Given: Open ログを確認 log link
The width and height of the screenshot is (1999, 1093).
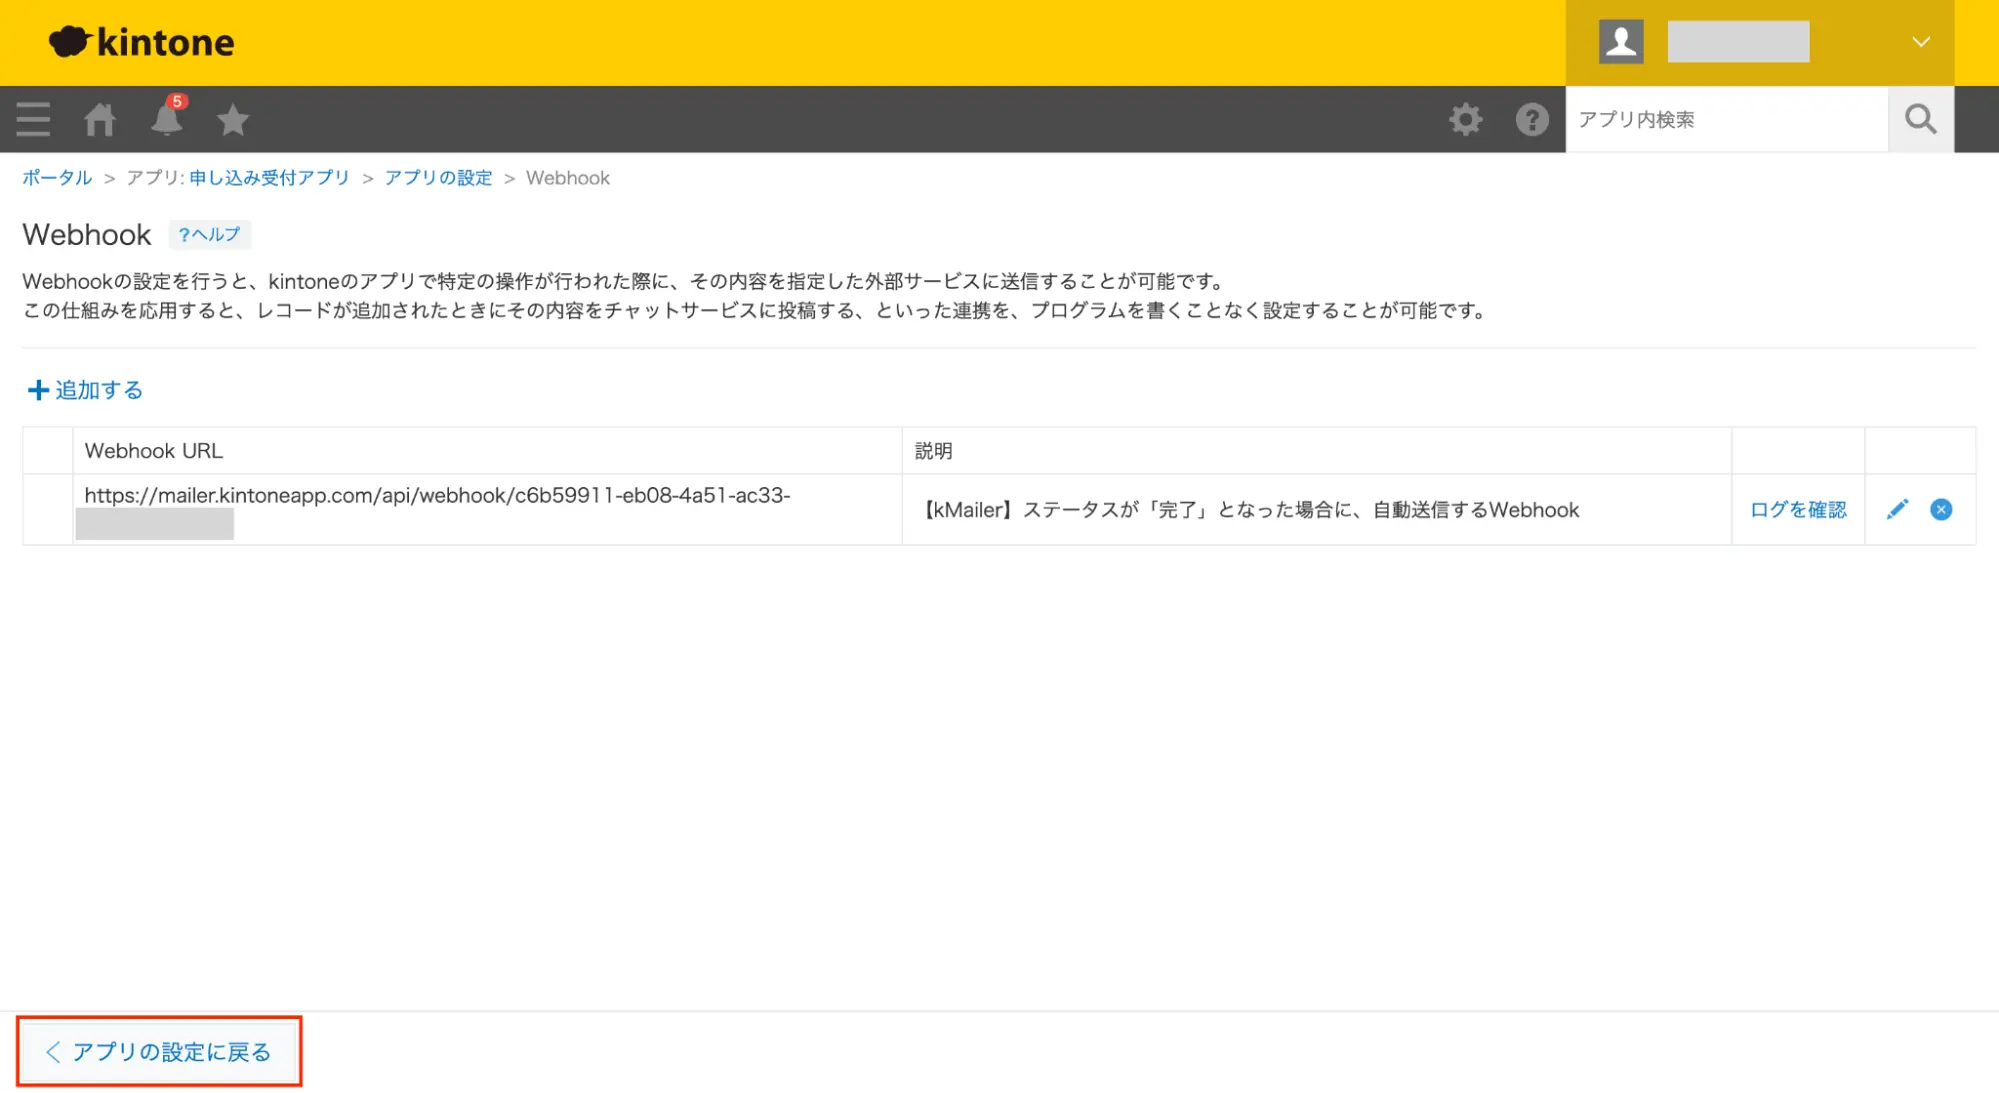Looking at the screenshot, I should (x=1797, y=509).
